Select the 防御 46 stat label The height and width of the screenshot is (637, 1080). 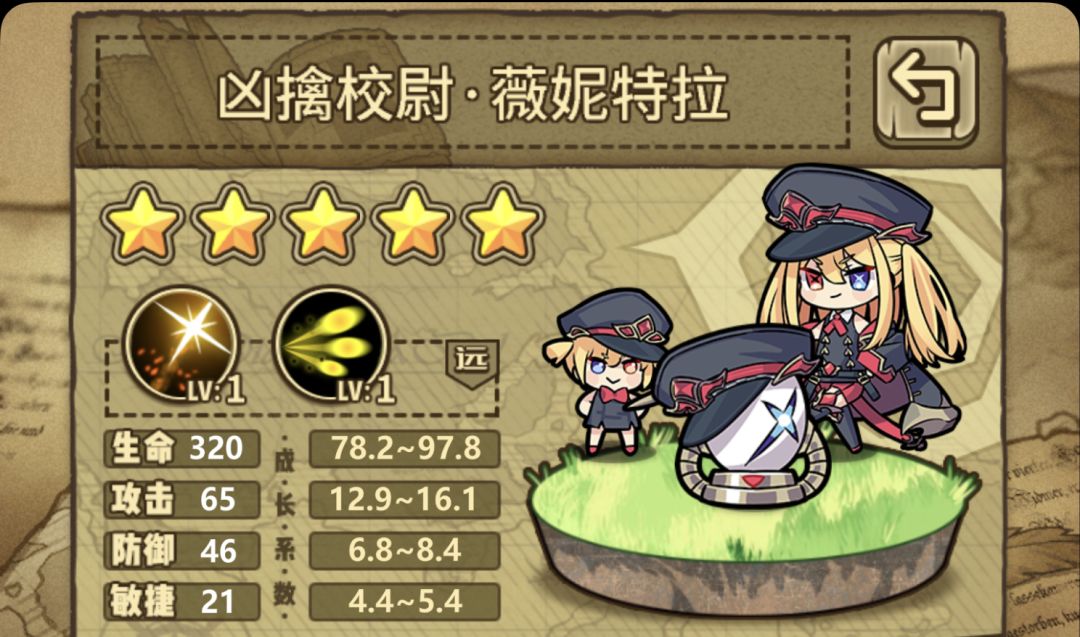coord(182,551)
